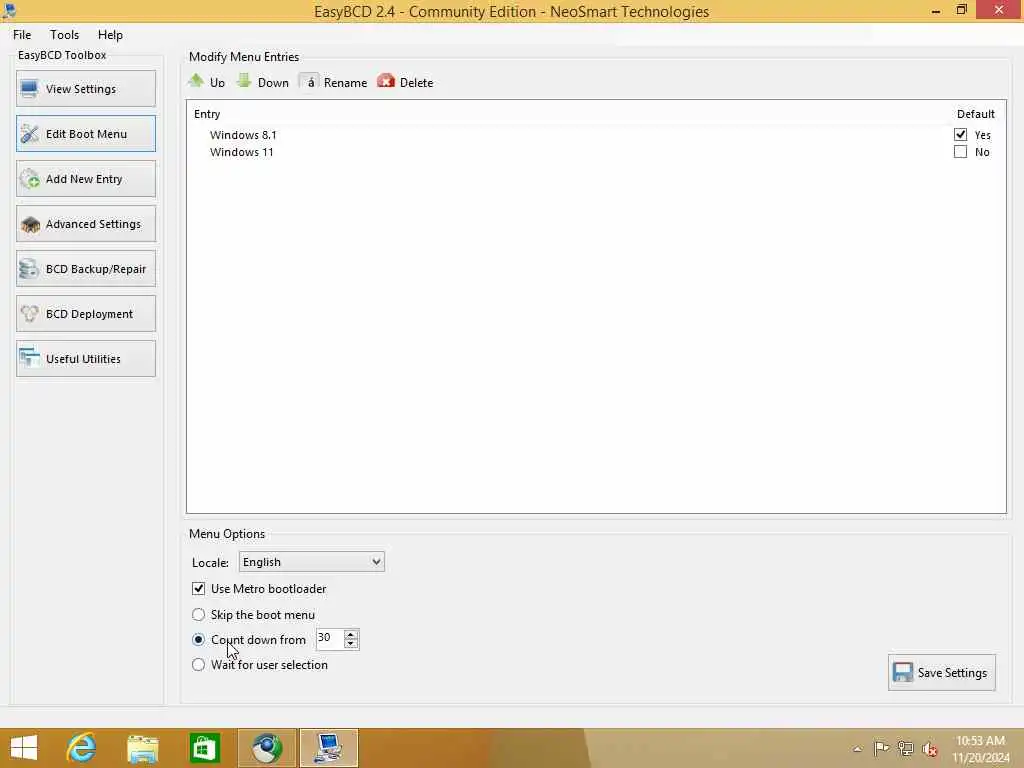Open Action Center flag icon
The width and height of the screenshot is (1024, 768).
881,748
